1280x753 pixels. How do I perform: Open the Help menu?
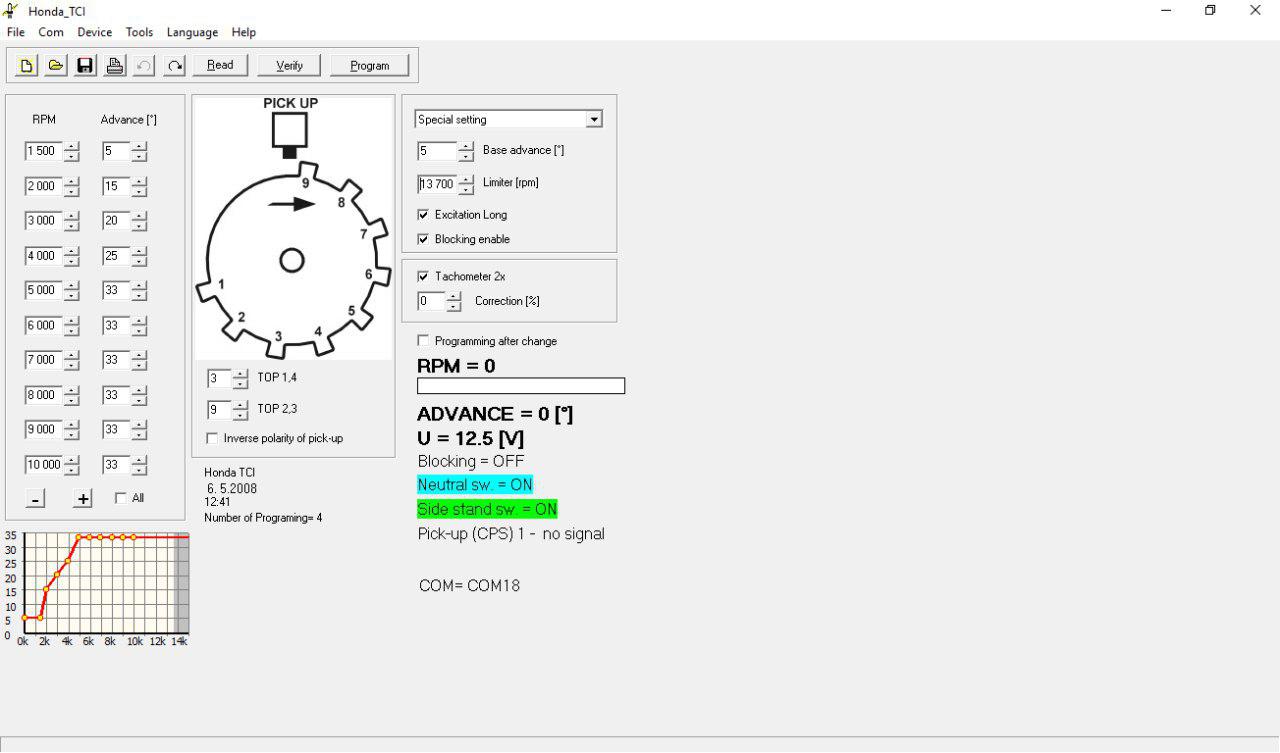pos(244,32)
